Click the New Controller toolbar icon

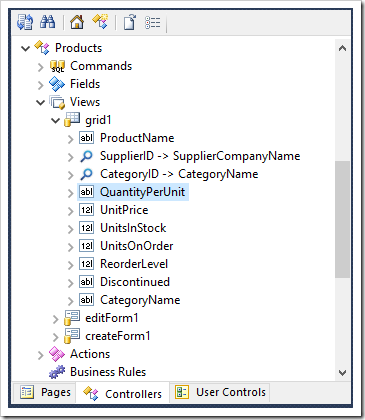click(x=100, y=22)
